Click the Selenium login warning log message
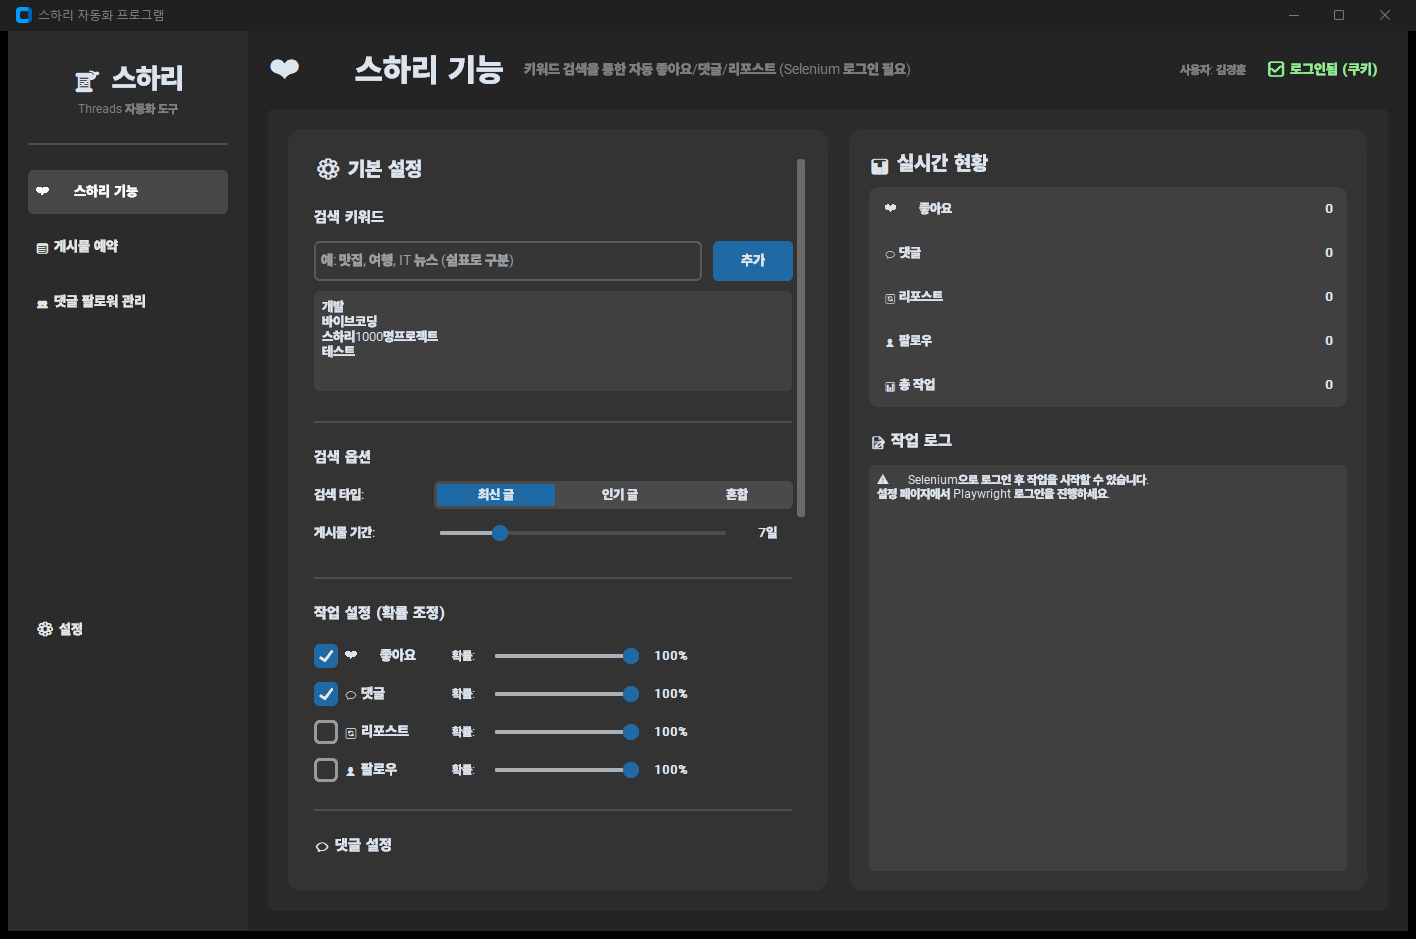The image size is (1416, 939). tap(1013, 487)
